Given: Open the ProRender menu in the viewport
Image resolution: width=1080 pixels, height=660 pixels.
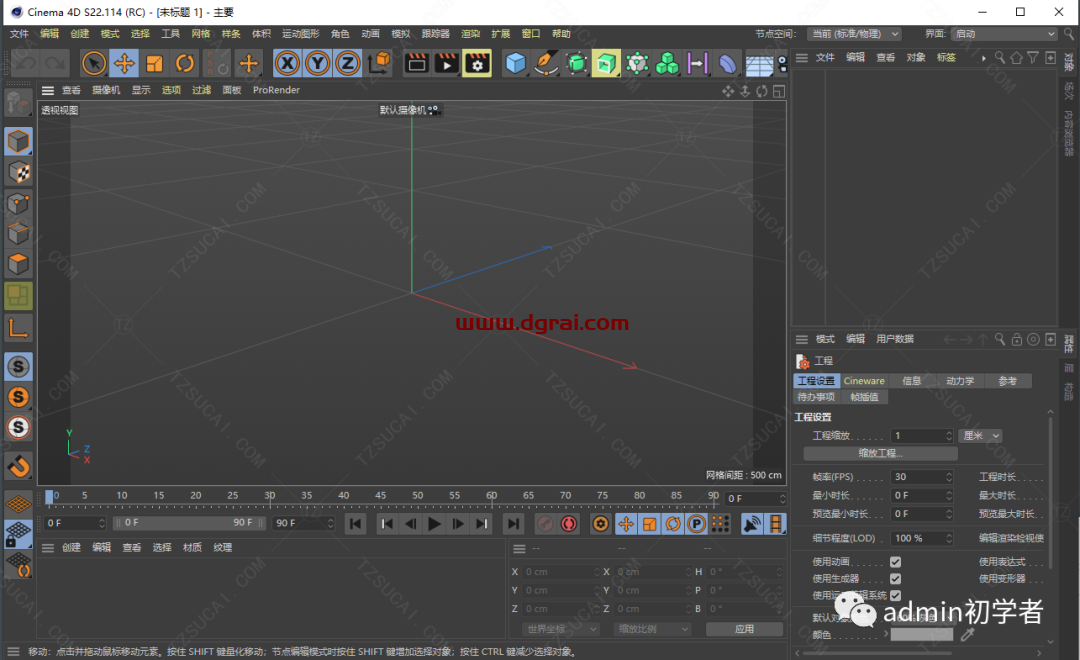Looking at the screenshot, I should click(276, 90).
